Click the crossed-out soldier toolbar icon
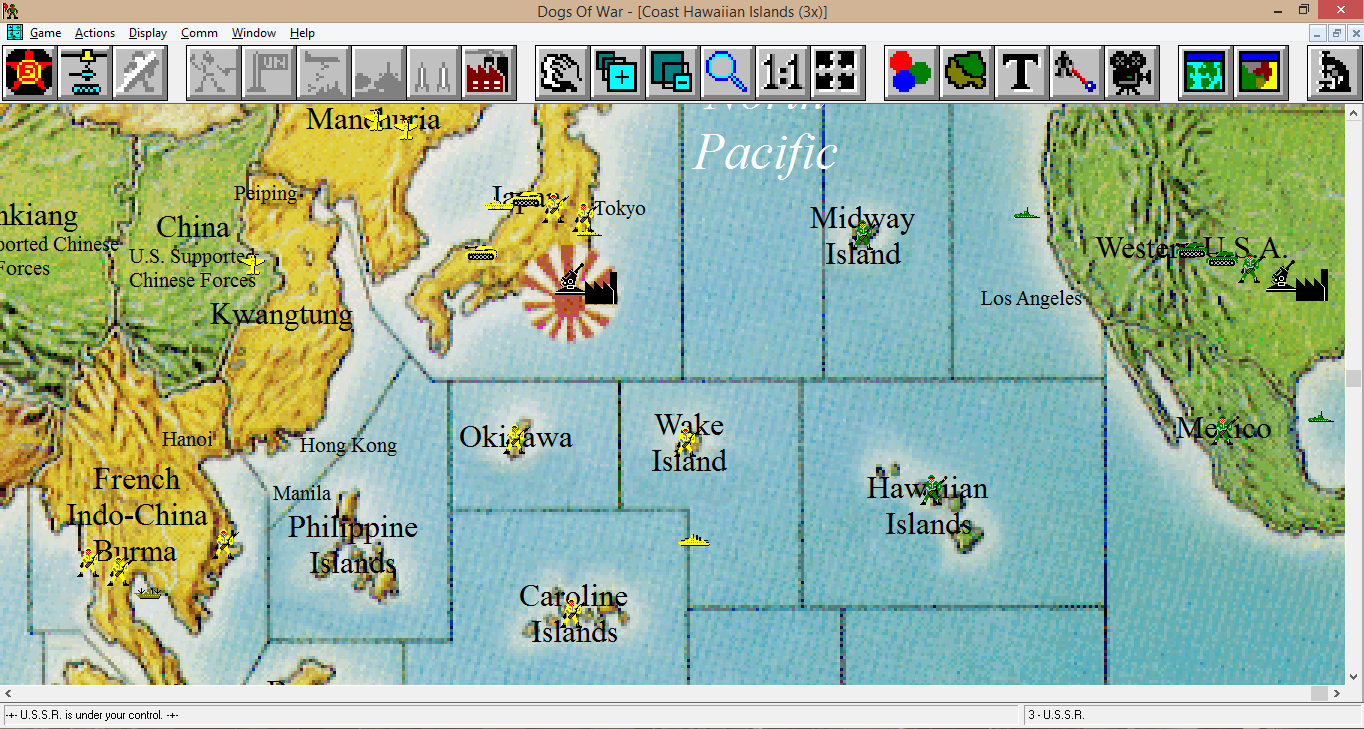Image resolution: width=1364 pixels, height=729 pixels. coord(138,72)
